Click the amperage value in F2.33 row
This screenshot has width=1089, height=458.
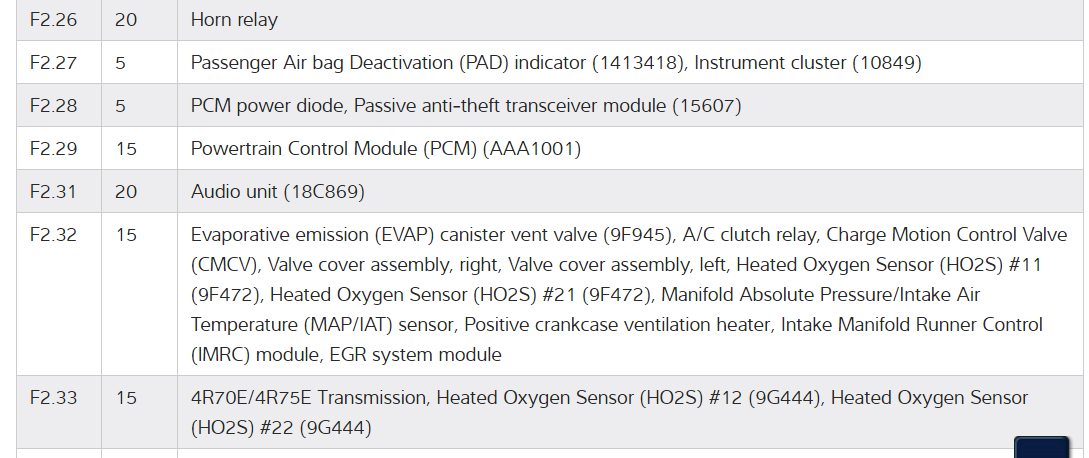pos(125,398)
